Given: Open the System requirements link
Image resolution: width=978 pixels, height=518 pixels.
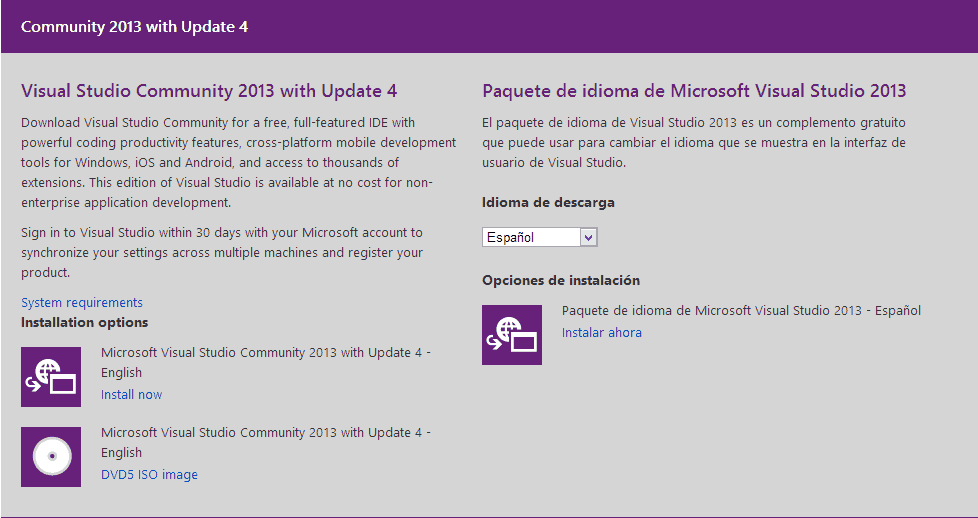Looking at the screenshot, I should tap(82, 303).
